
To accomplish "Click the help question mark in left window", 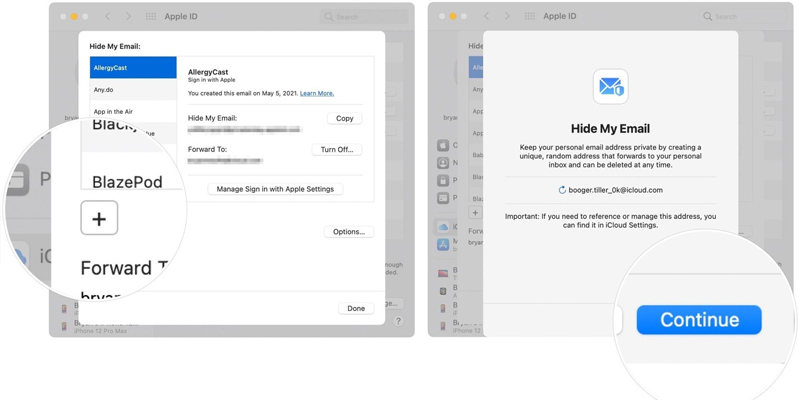I will click(398, 321).
